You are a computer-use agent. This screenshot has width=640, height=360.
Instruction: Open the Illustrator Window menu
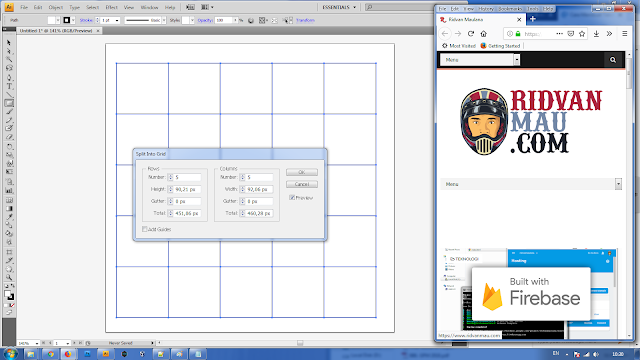point(149,7)
